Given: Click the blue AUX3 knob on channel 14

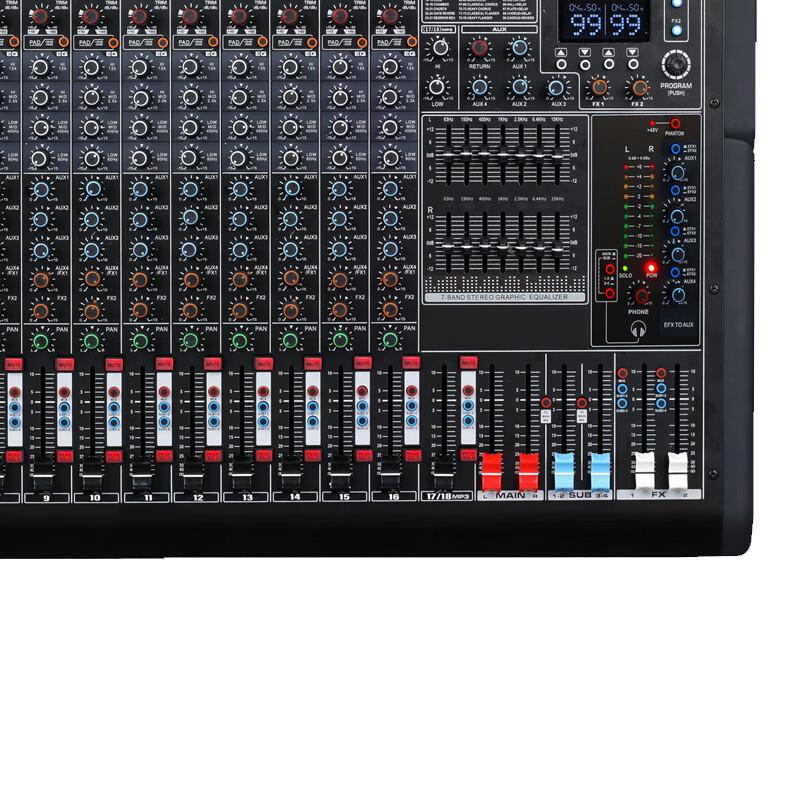Looking at the screenshot, I should tap(290, 249).
